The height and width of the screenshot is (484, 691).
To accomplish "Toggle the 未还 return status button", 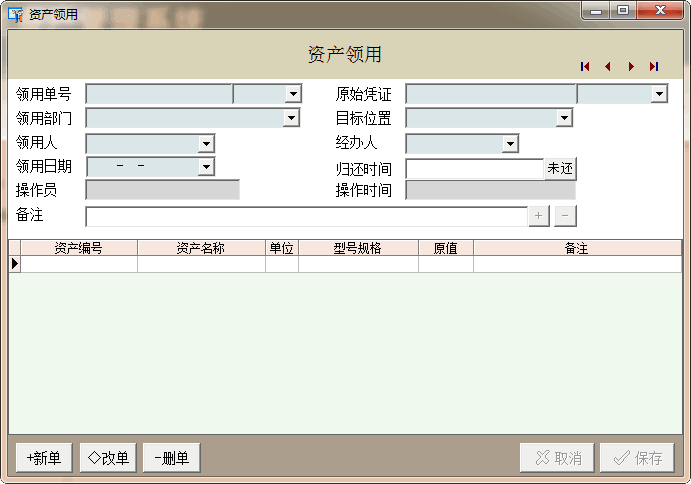I will click(x=560, y=169).
